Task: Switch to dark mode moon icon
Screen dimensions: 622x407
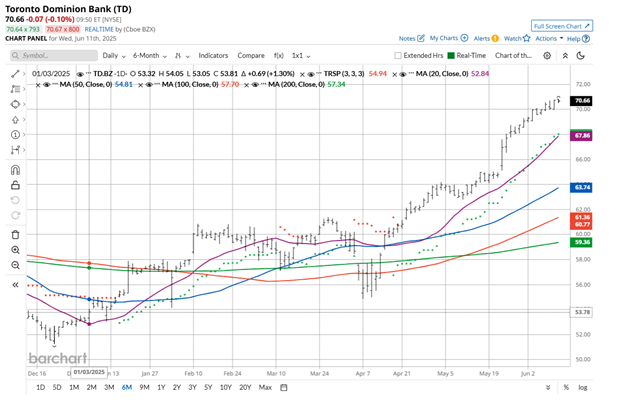Action: pyautogui.click(x=581, y=56)
